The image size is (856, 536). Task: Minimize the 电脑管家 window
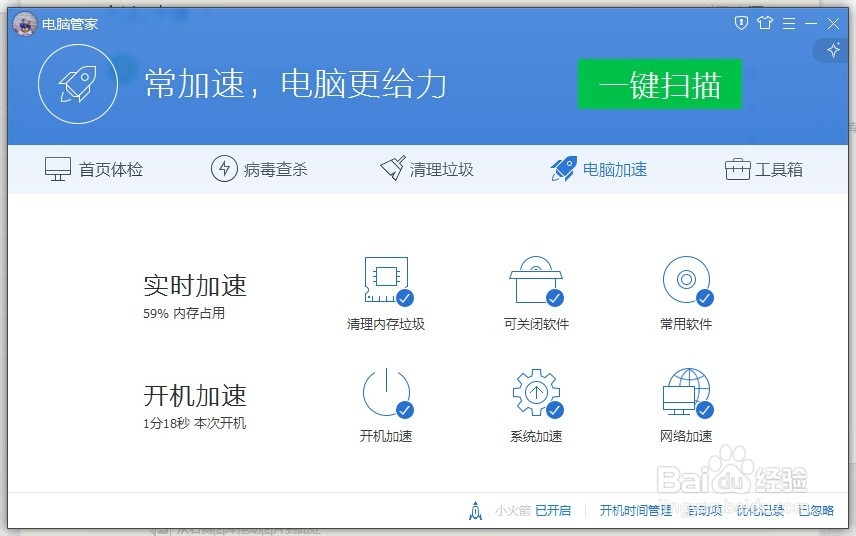click(x=811, y=23)
